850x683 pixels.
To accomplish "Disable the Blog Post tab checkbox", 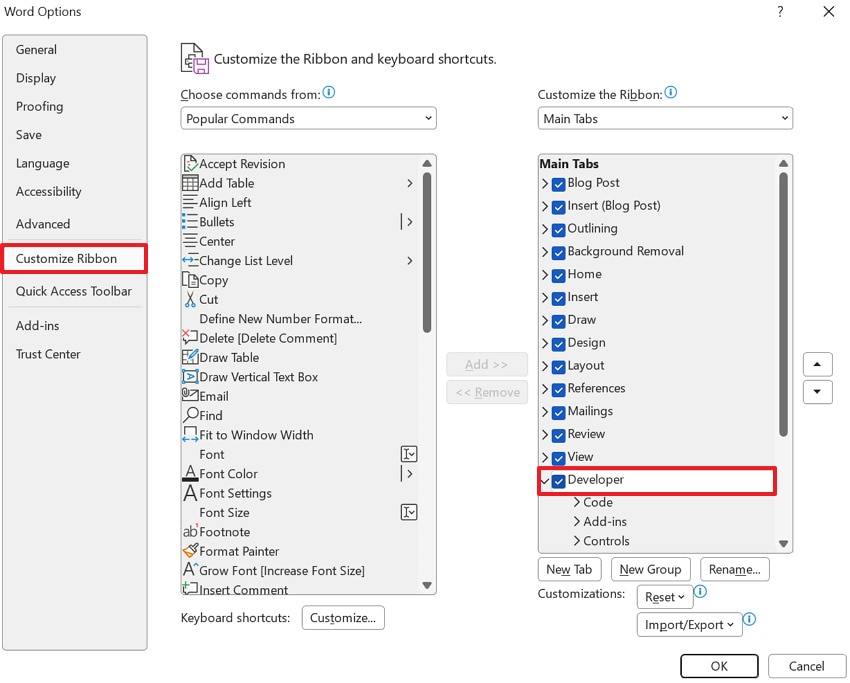I will pos(557,183).
